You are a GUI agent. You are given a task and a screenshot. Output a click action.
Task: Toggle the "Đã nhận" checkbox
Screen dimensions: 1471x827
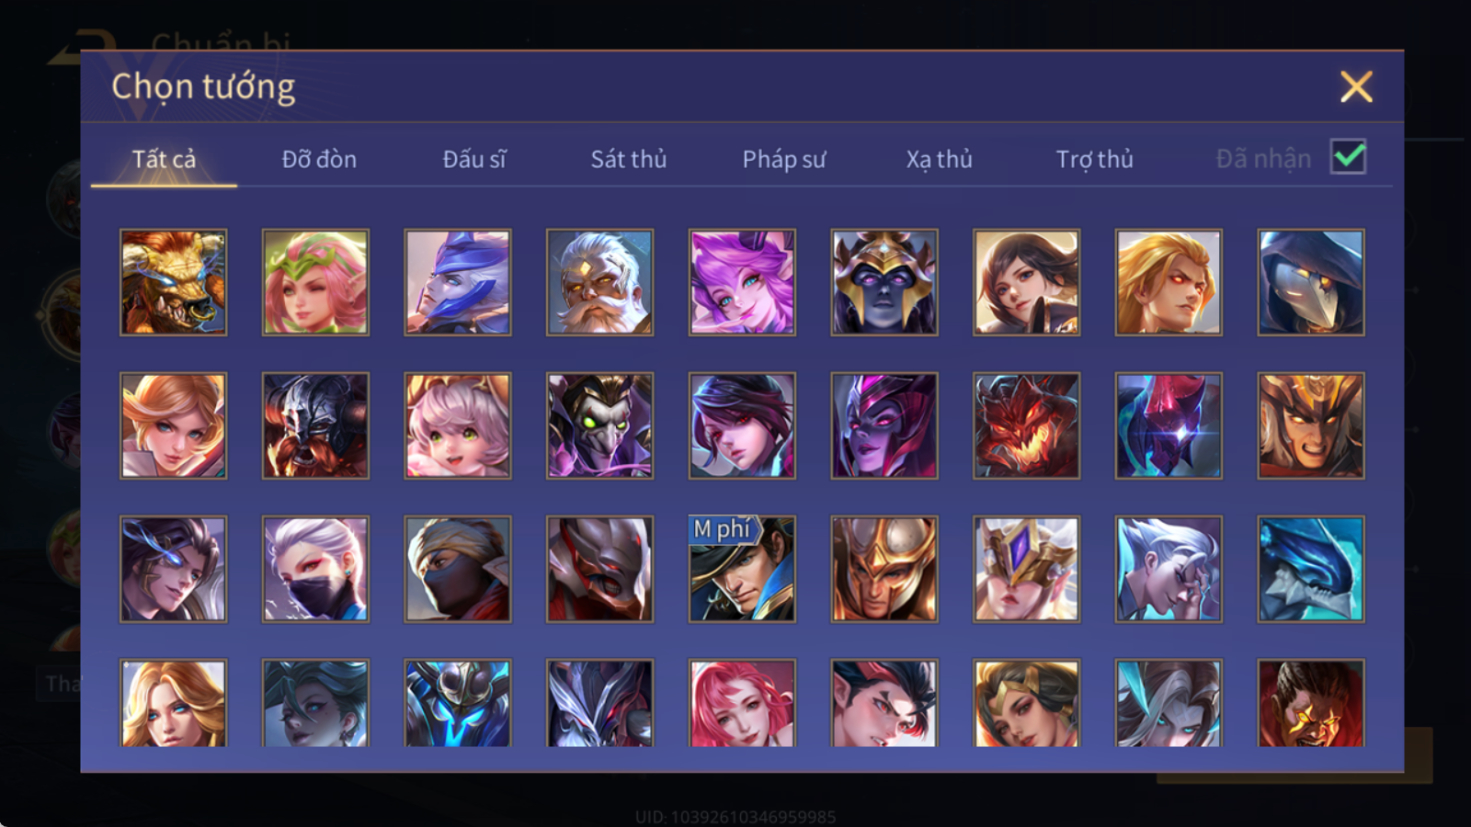[1348, 157]
